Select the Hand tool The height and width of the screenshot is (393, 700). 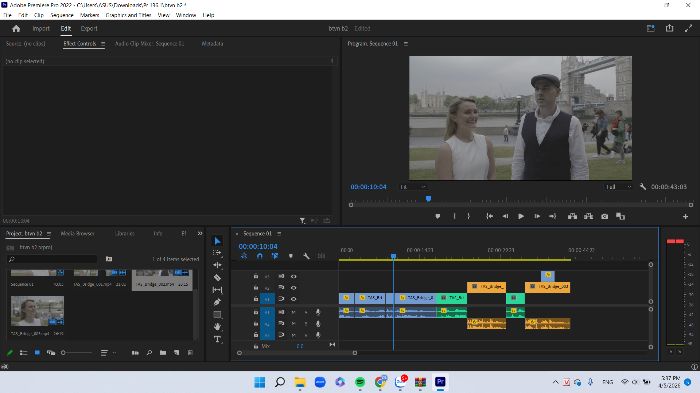[217, 327]
